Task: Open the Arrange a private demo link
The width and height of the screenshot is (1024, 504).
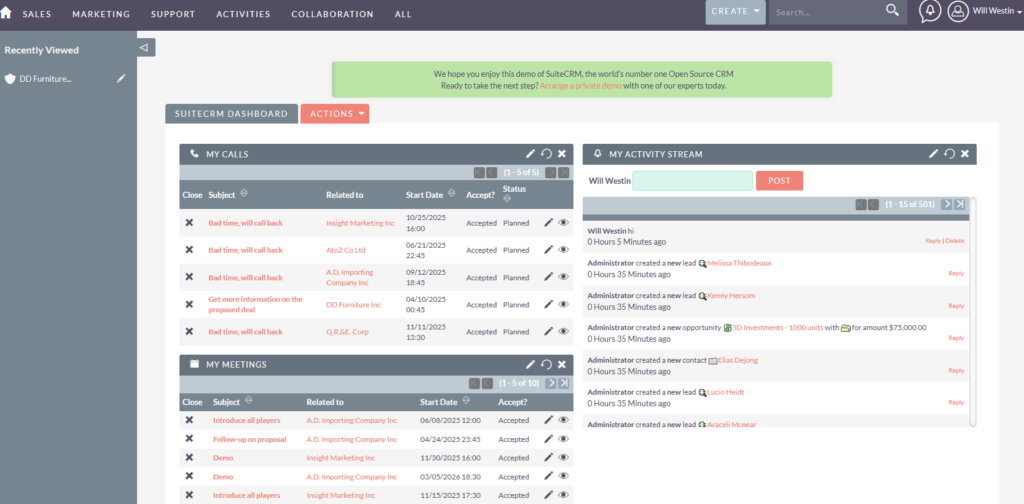Action: 580,86
